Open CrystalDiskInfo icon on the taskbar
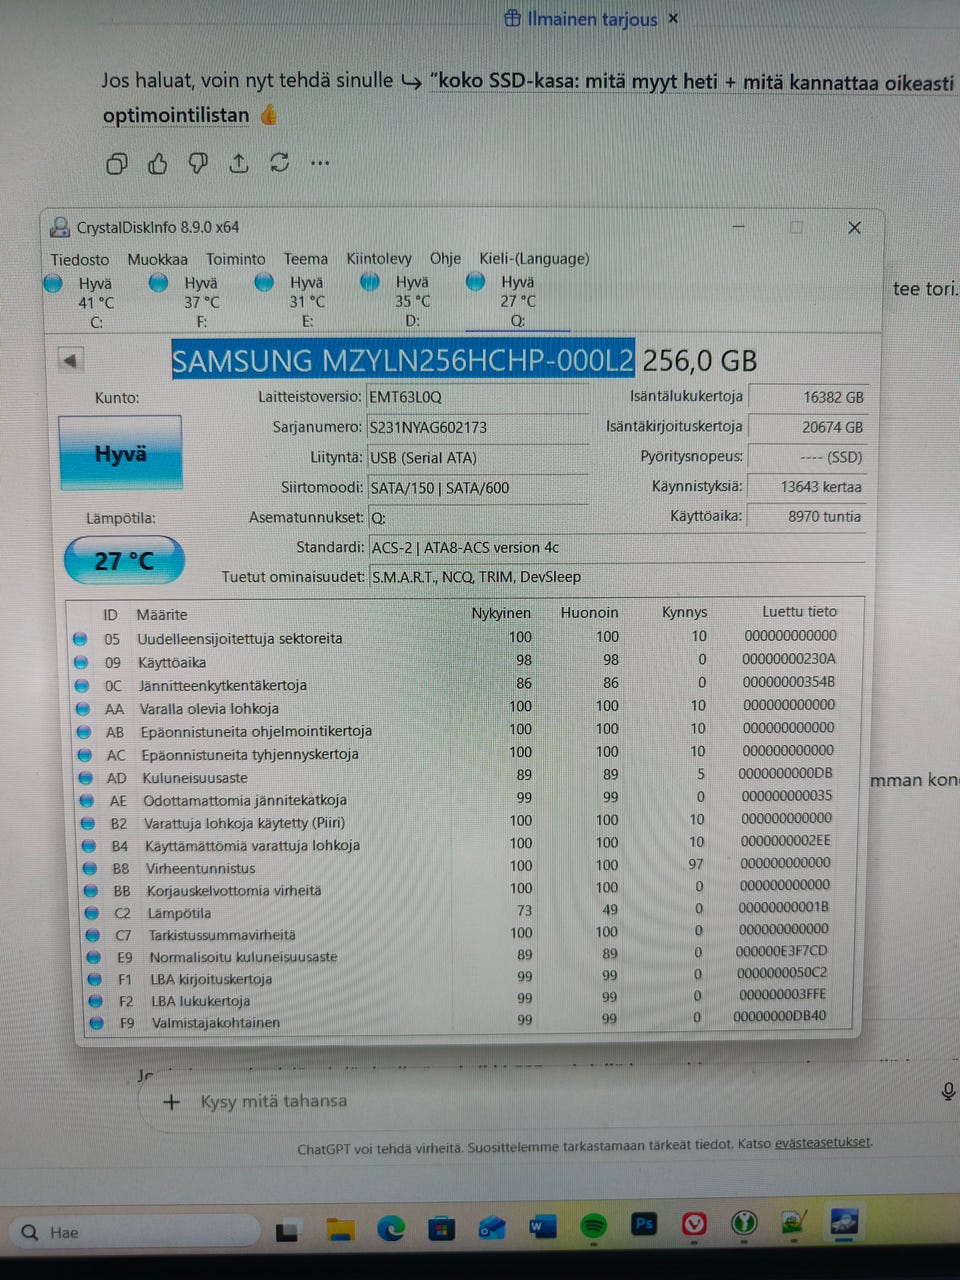Screen dimensions: 960x1280 pos(844,1221)
